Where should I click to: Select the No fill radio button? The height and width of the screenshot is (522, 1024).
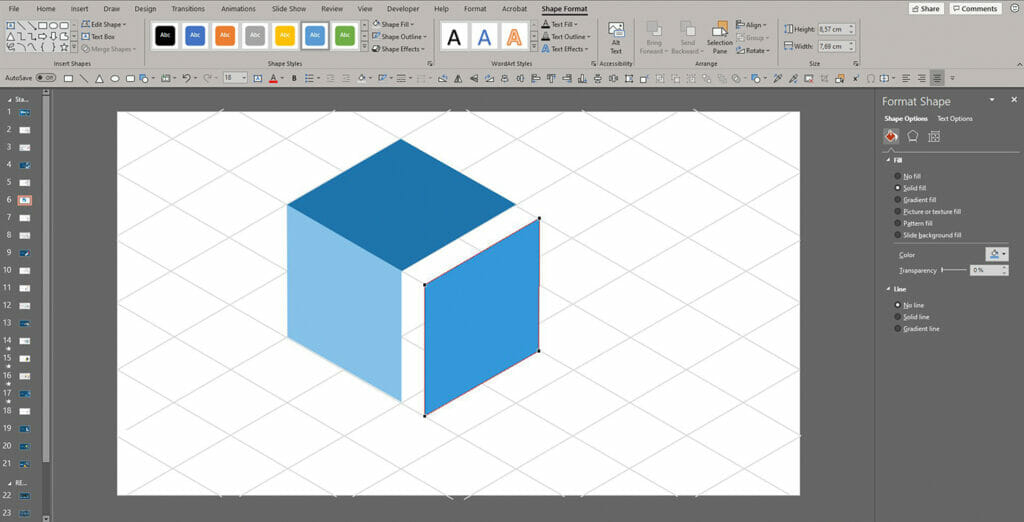(x=897, y=176)
